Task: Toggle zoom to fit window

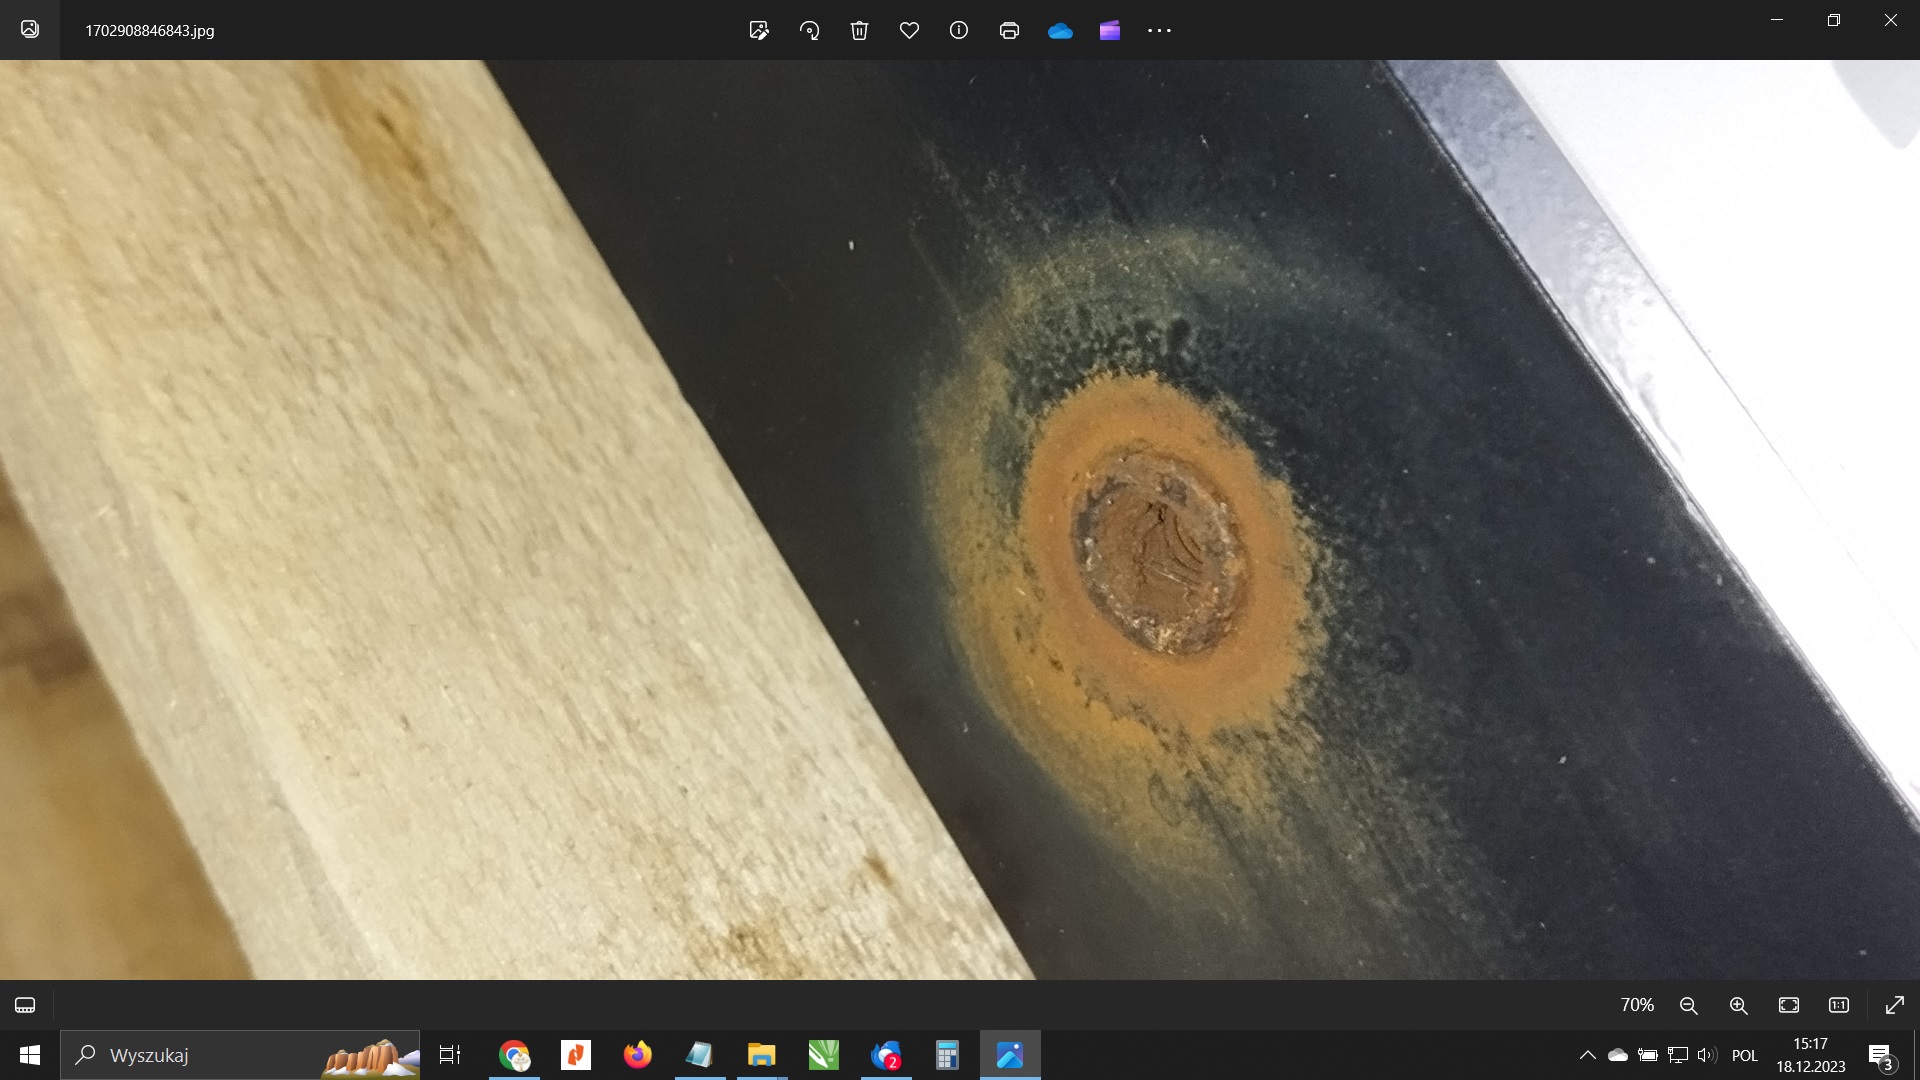Action: tap(1789, 1005)
